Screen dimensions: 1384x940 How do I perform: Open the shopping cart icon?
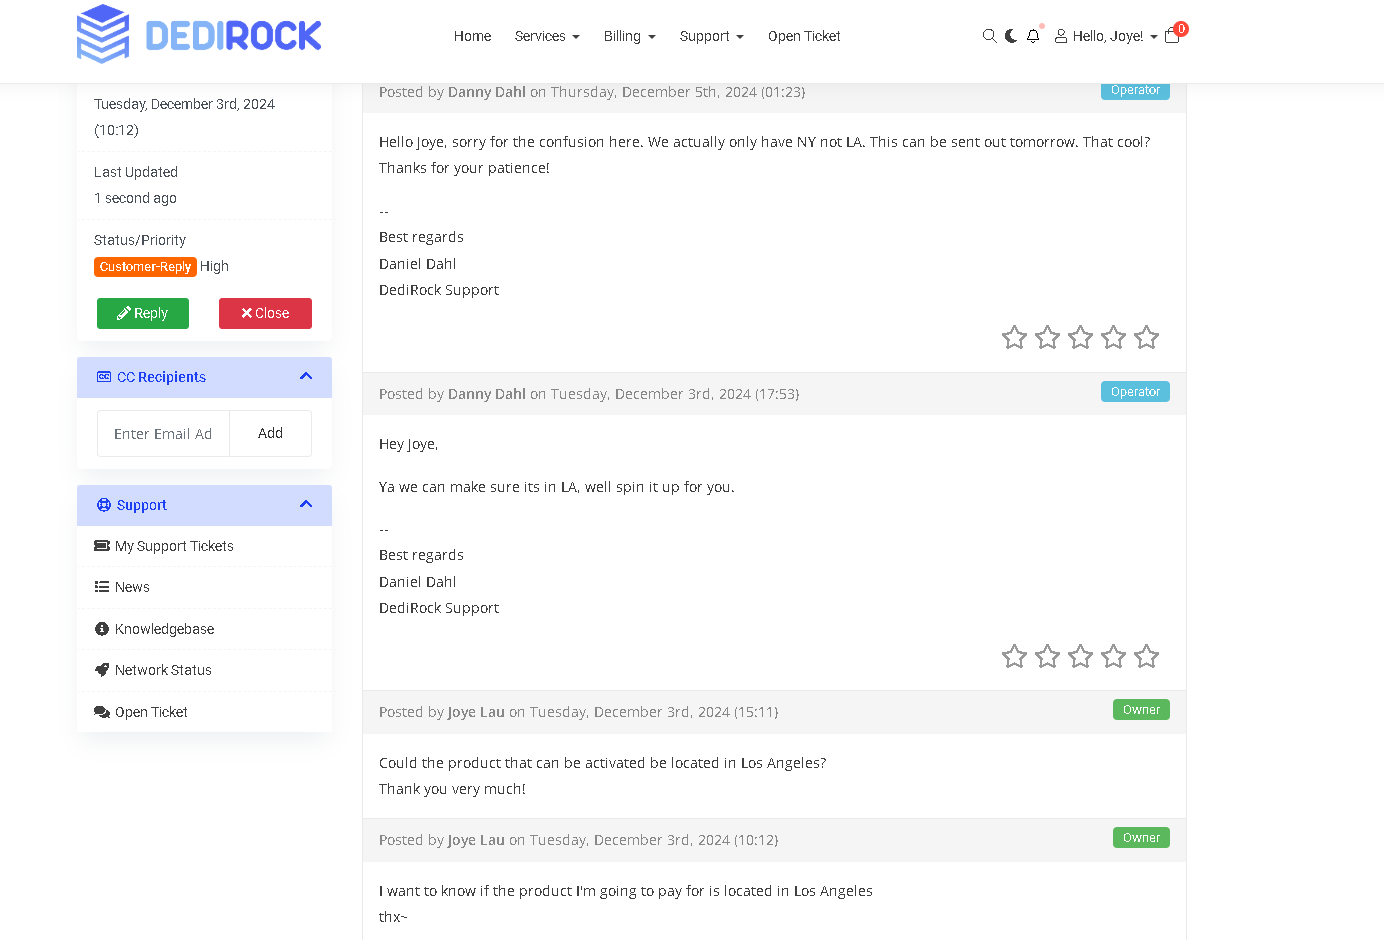(1172, 36)
